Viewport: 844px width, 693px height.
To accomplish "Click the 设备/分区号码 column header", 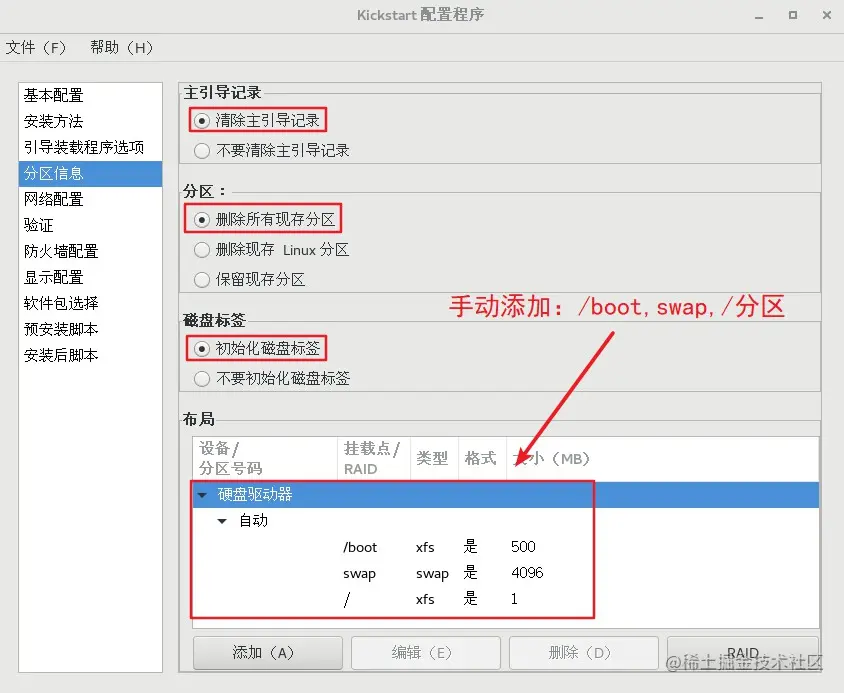I will point(265,458).
